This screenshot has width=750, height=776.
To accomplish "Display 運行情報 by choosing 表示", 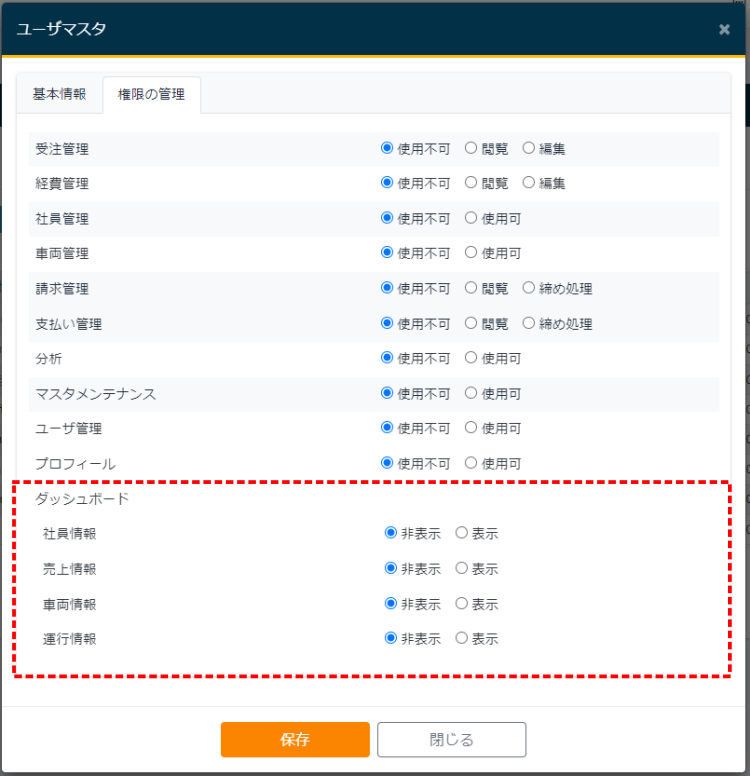I will pyautogui.click(x=462, y=639).
